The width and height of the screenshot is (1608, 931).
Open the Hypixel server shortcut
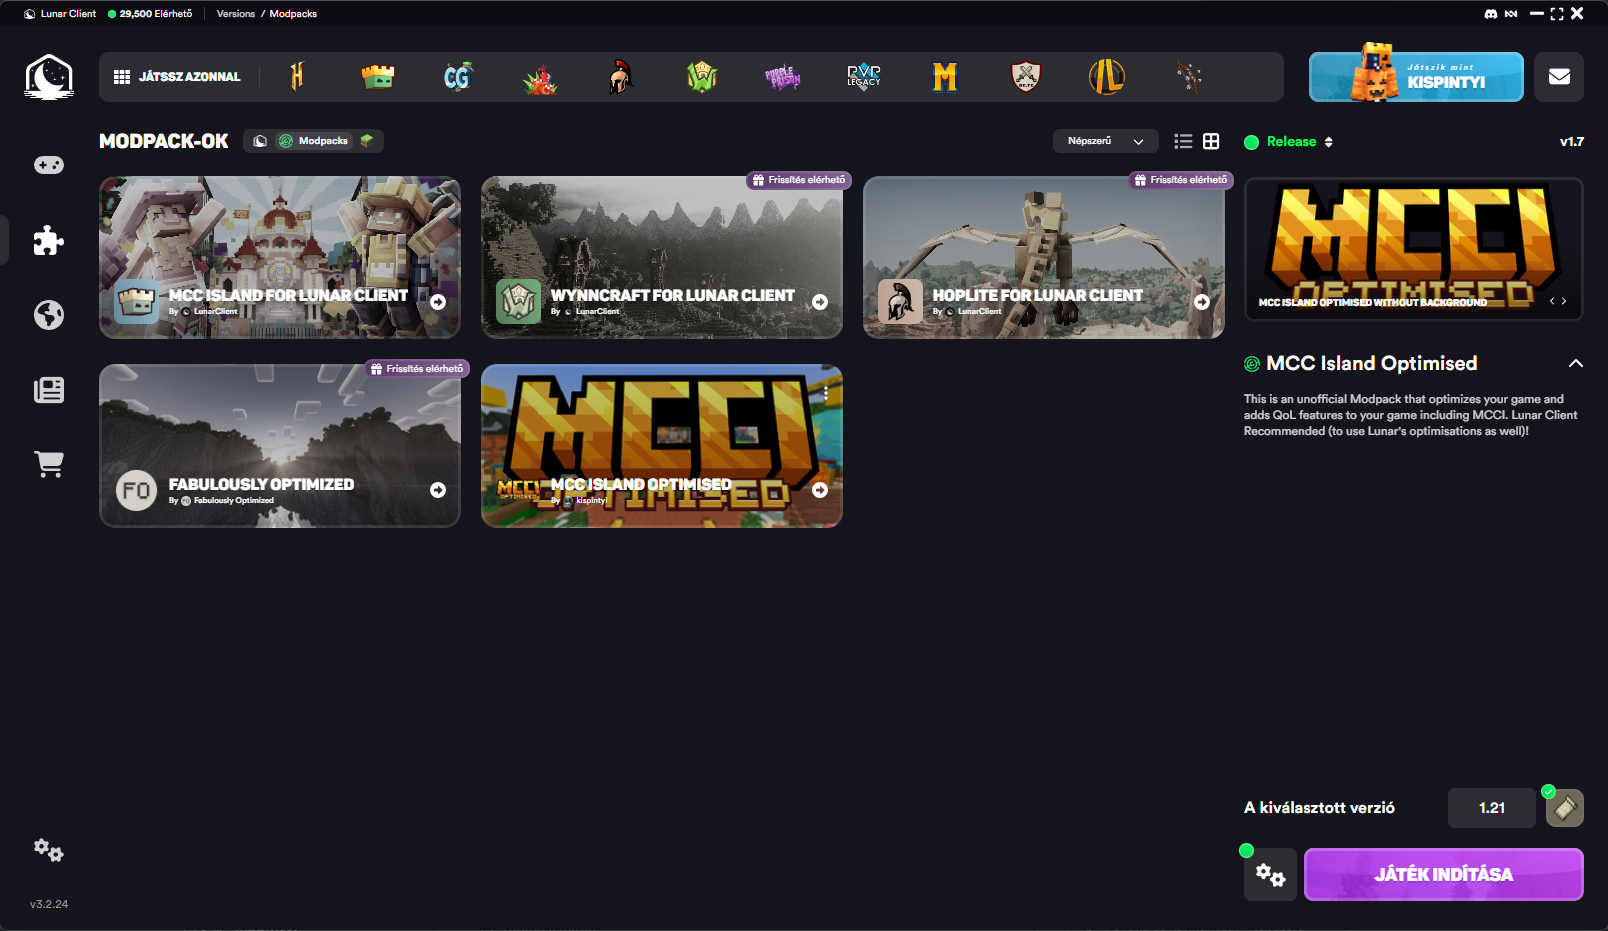(297, 77)
